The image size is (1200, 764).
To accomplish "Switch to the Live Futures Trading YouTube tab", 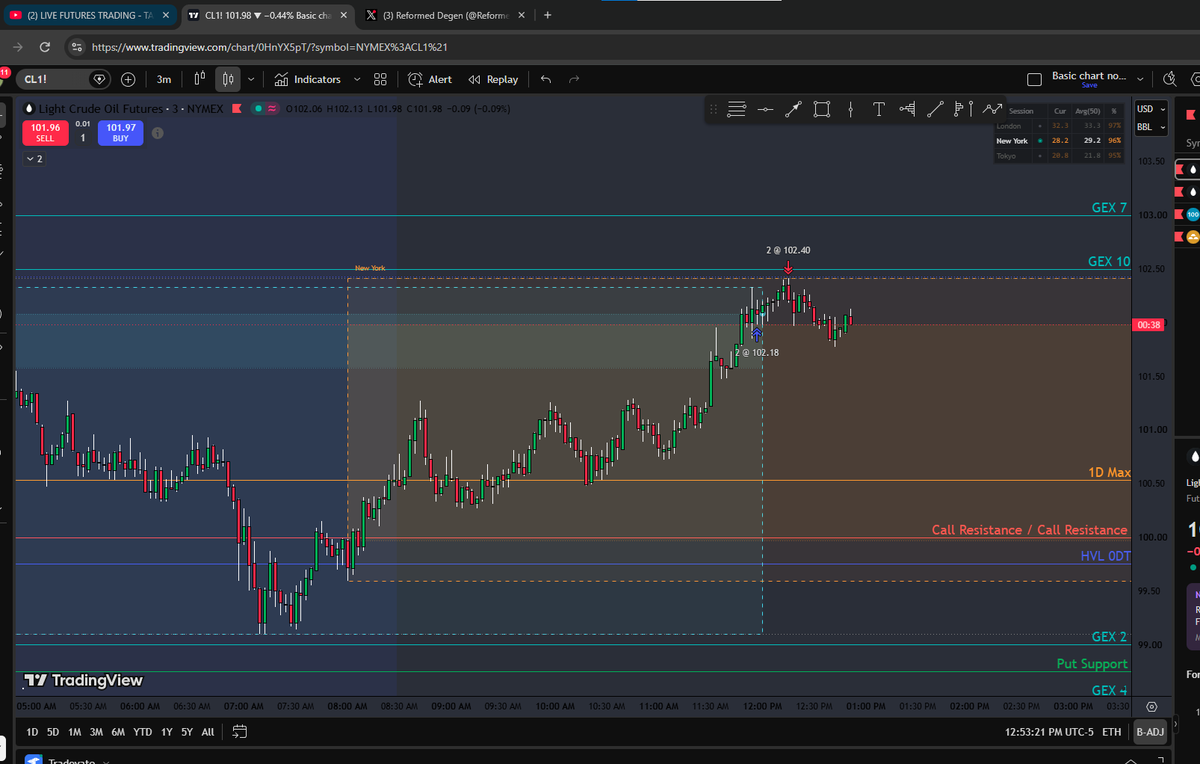I will pyautogui.click(x=92, y=16).
